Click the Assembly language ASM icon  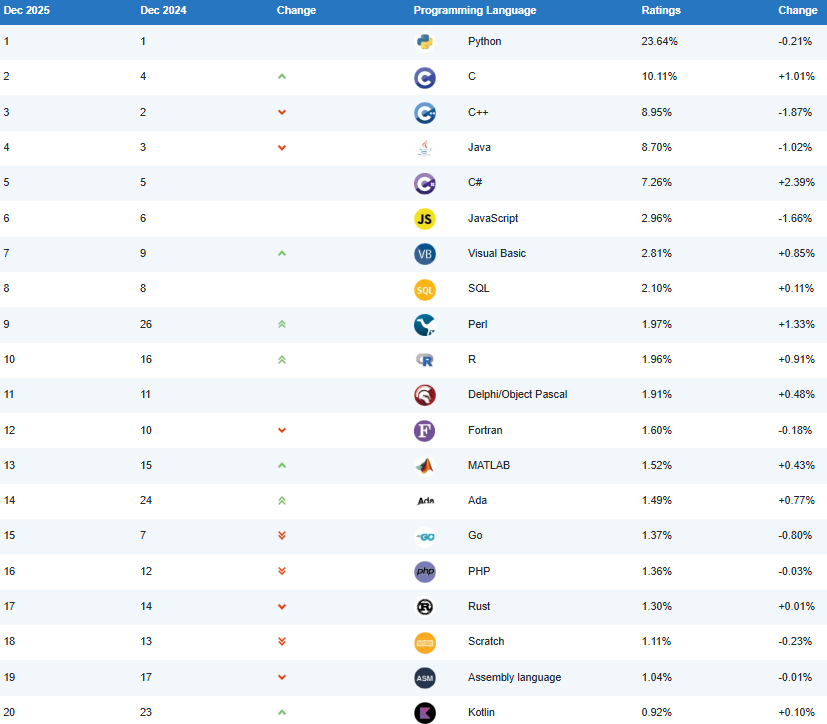(425, 677)
